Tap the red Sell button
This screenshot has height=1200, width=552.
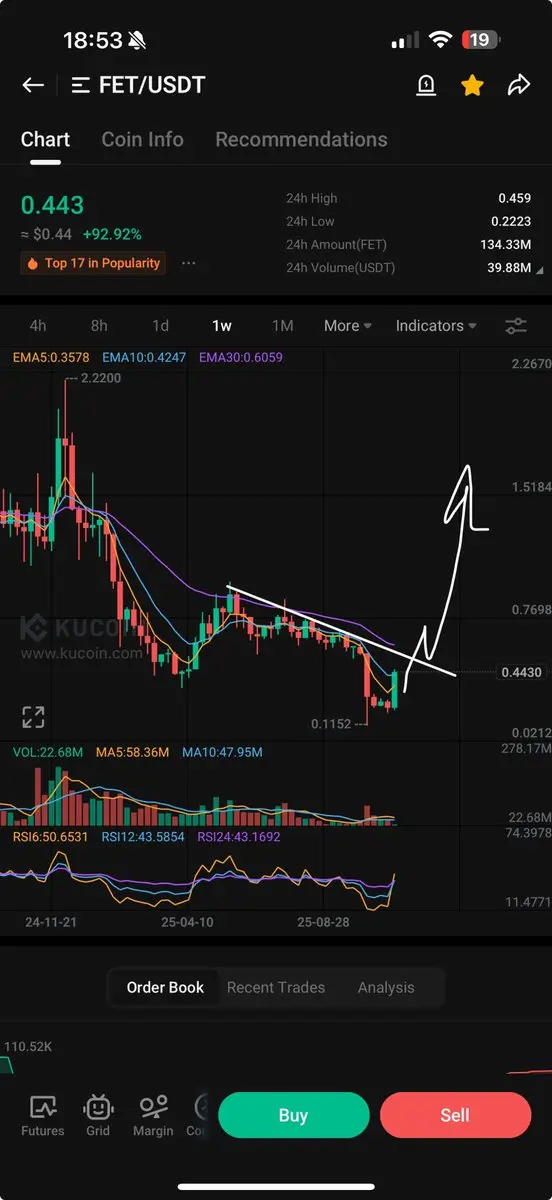455,1115
